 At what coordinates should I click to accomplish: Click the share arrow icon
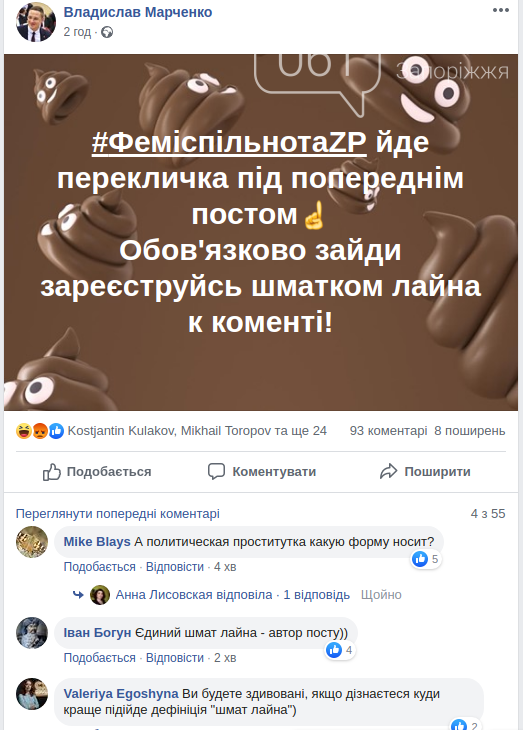(x=388, y=472)
